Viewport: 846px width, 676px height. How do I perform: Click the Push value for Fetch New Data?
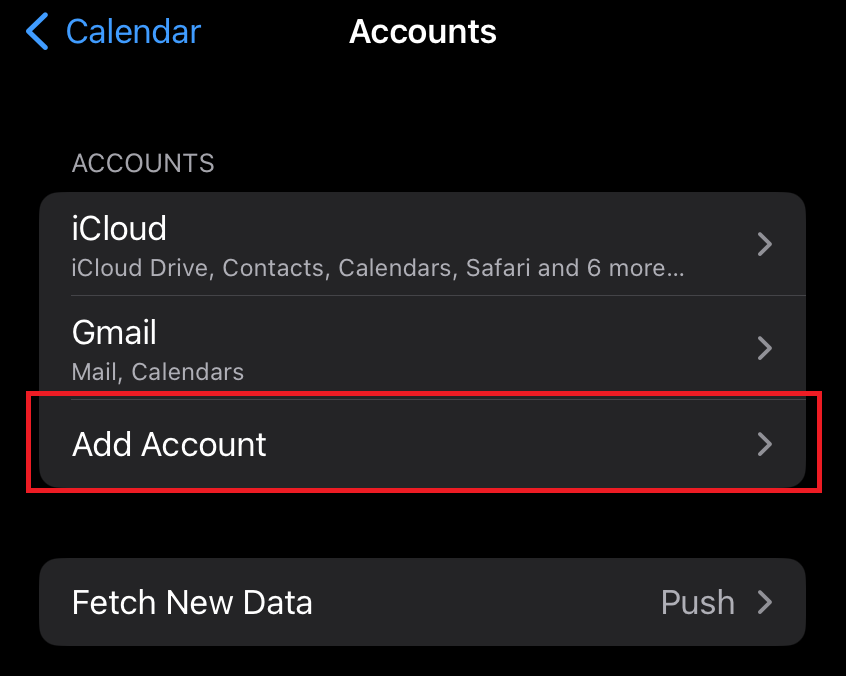(x=698, y=603)
